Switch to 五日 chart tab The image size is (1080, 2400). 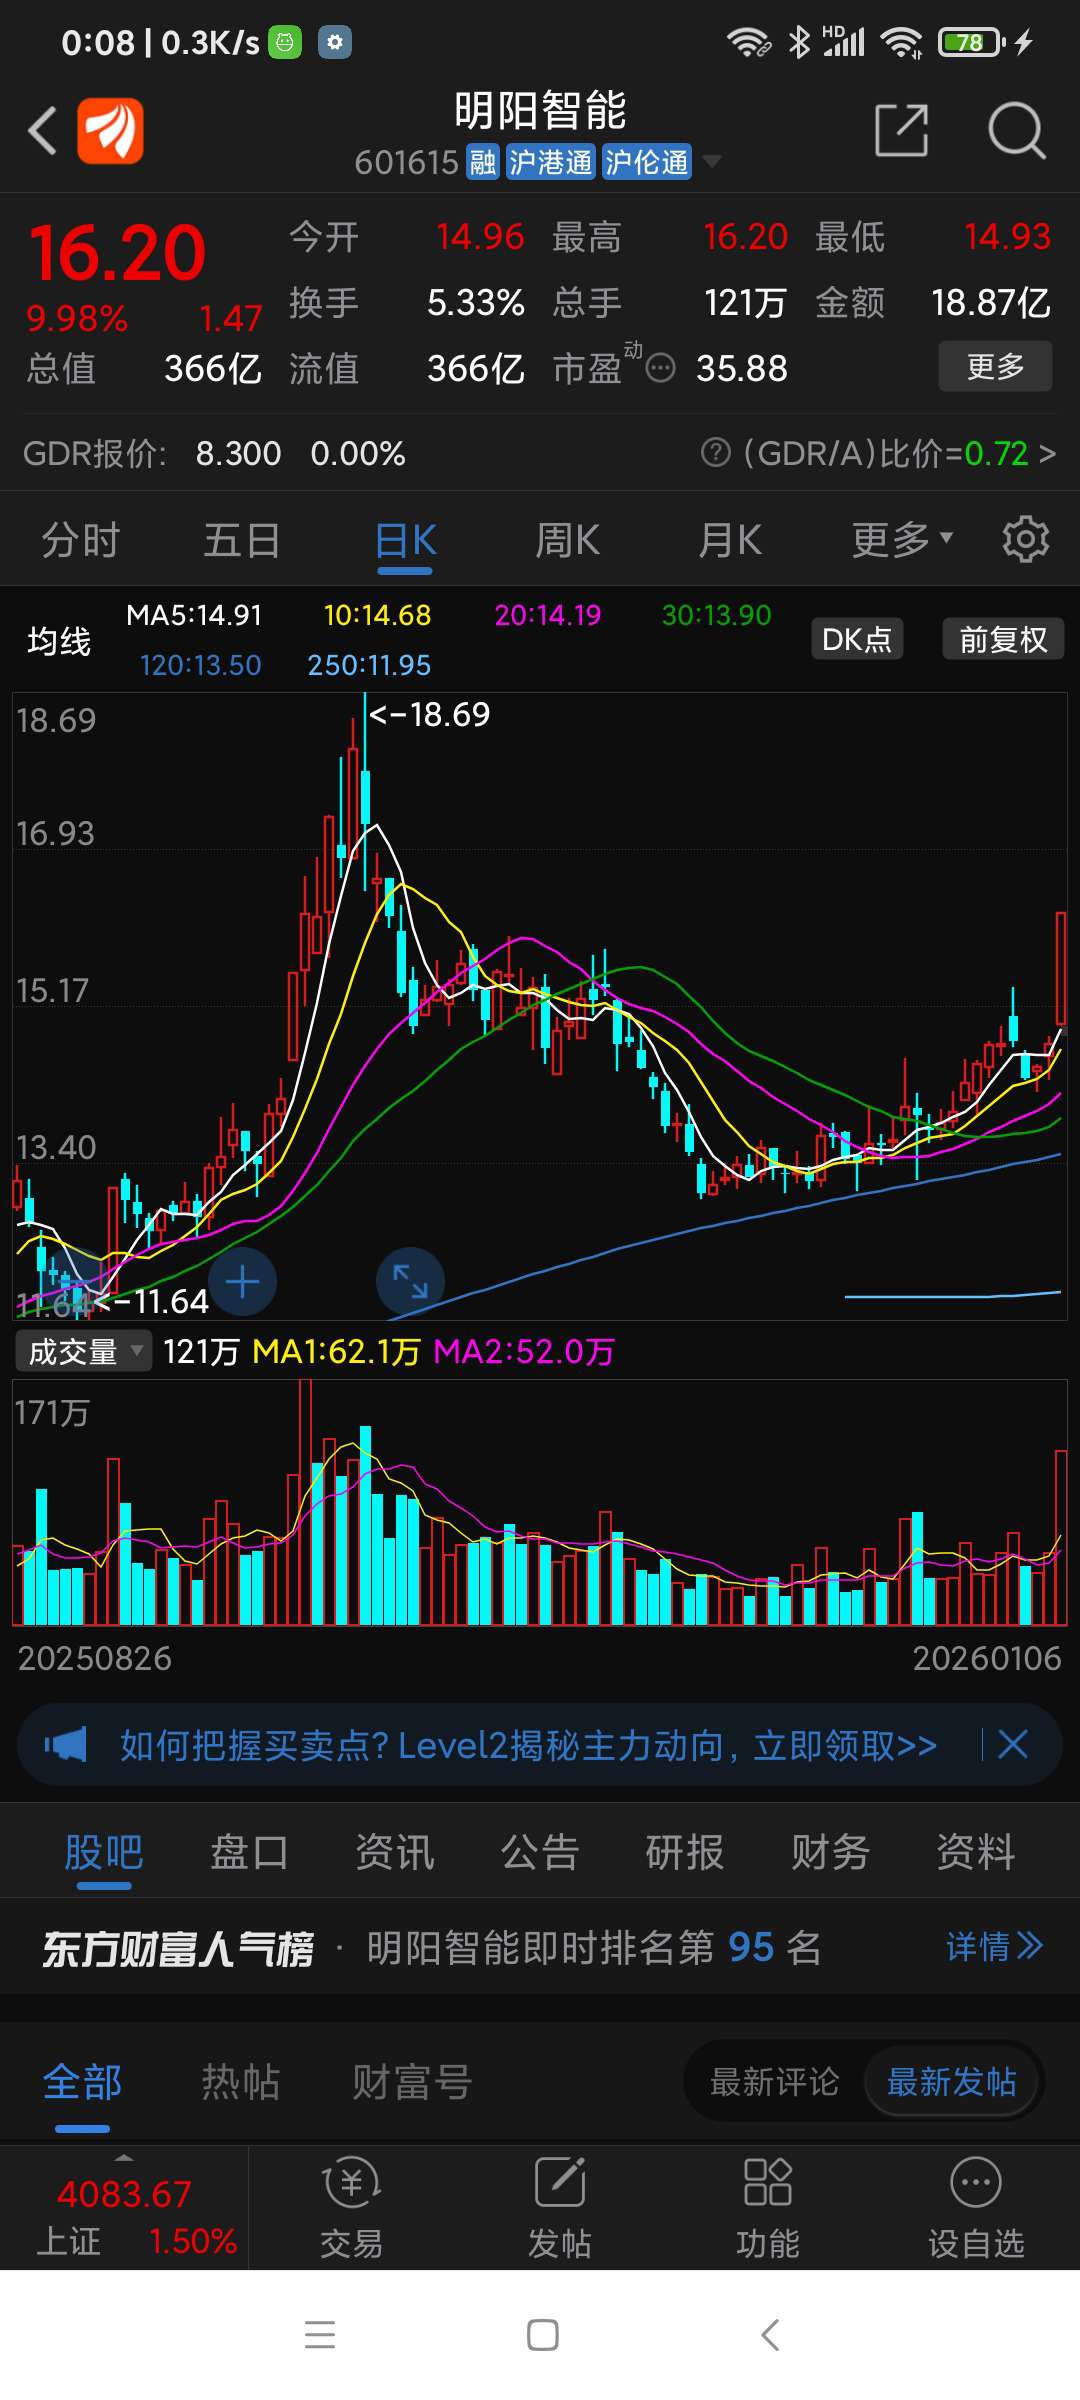click(x=242, y=540)
